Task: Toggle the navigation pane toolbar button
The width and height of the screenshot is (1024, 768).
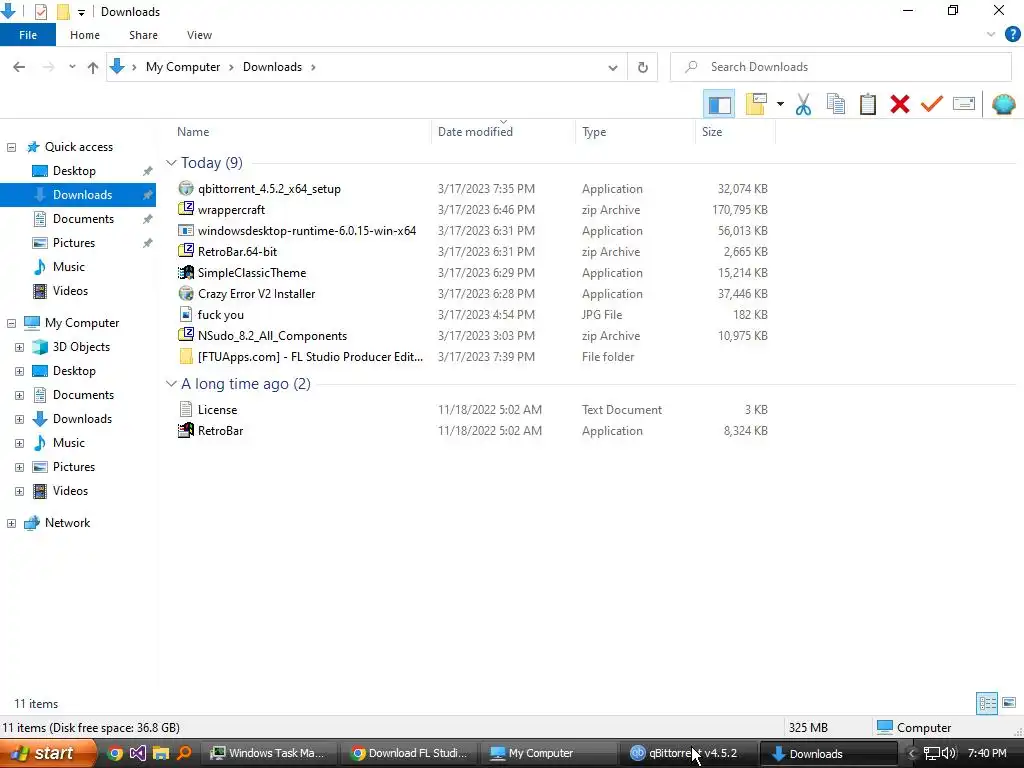Action: pos(719,104)
